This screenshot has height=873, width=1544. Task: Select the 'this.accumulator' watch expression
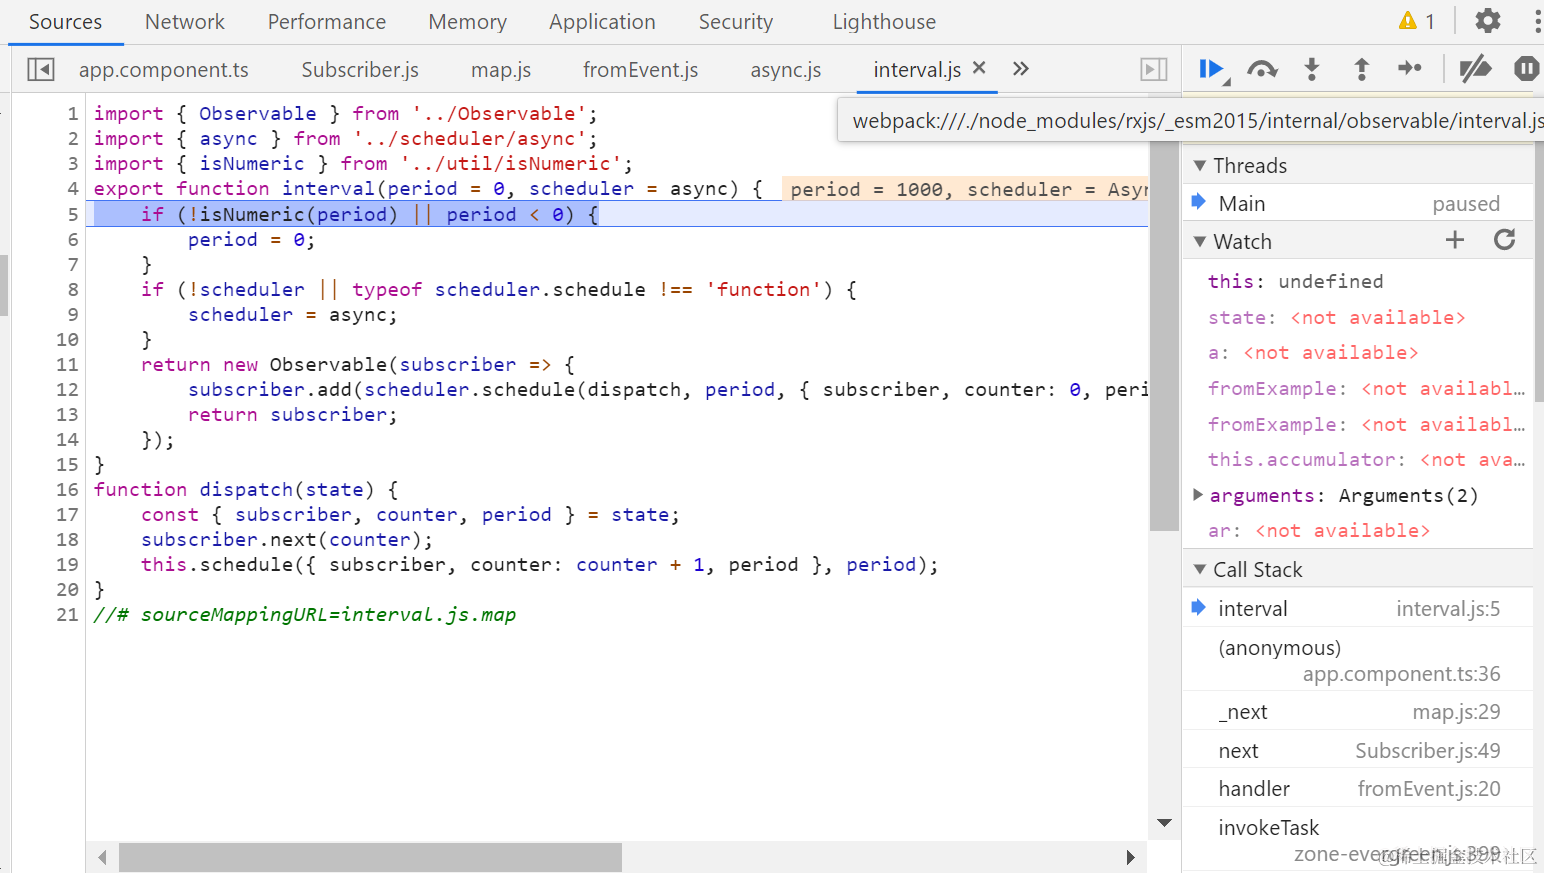pos(1366,459)
